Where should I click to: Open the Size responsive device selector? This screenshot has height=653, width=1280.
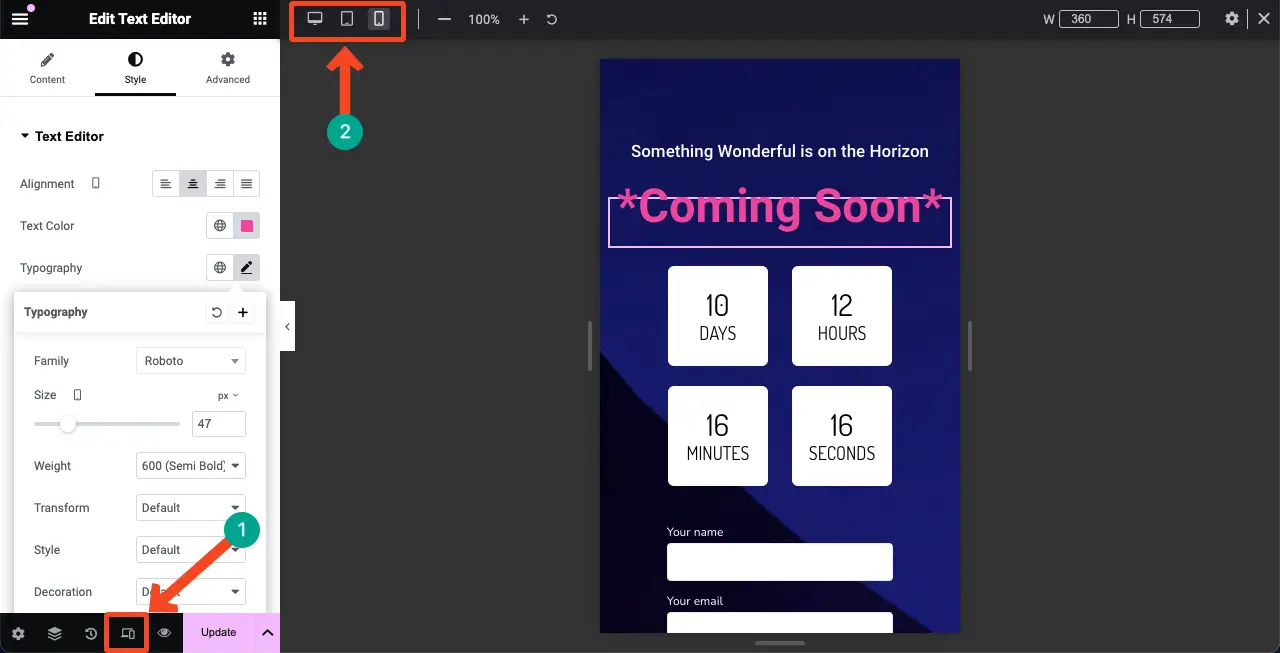click(78, 395)
